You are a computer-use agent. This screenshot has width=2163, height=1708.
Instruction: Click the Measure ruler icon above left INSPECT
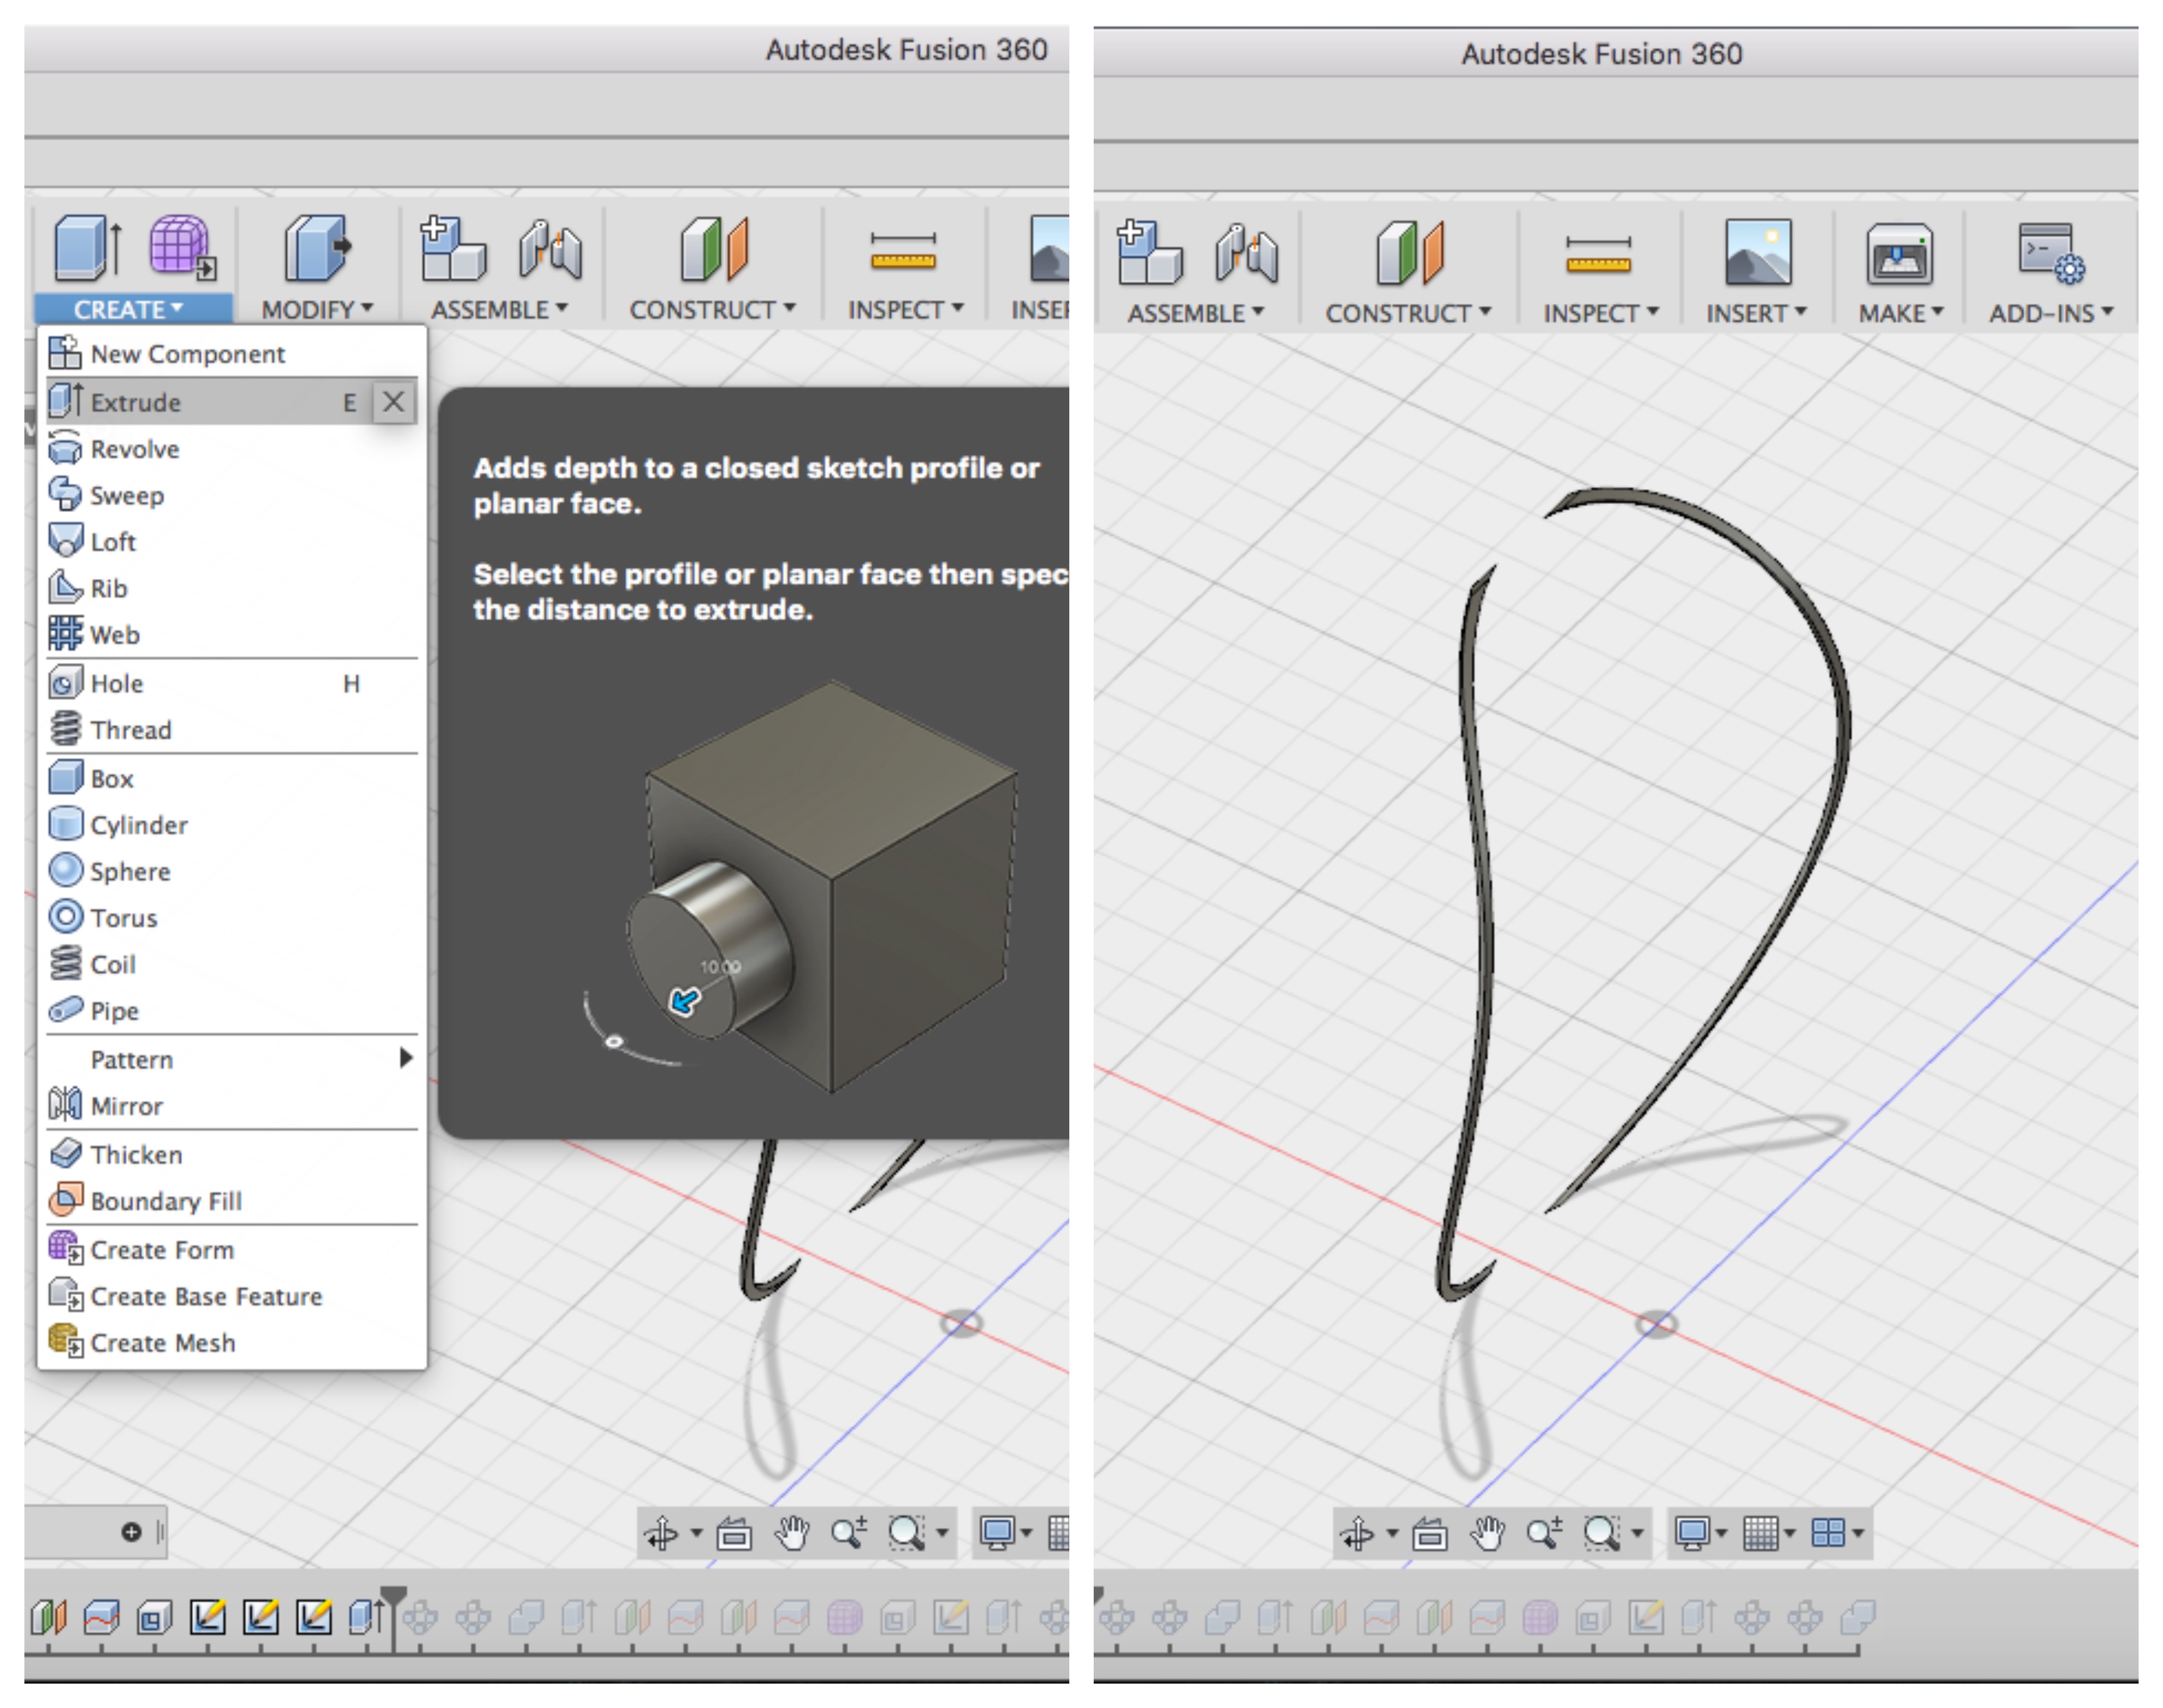point(903,251)
